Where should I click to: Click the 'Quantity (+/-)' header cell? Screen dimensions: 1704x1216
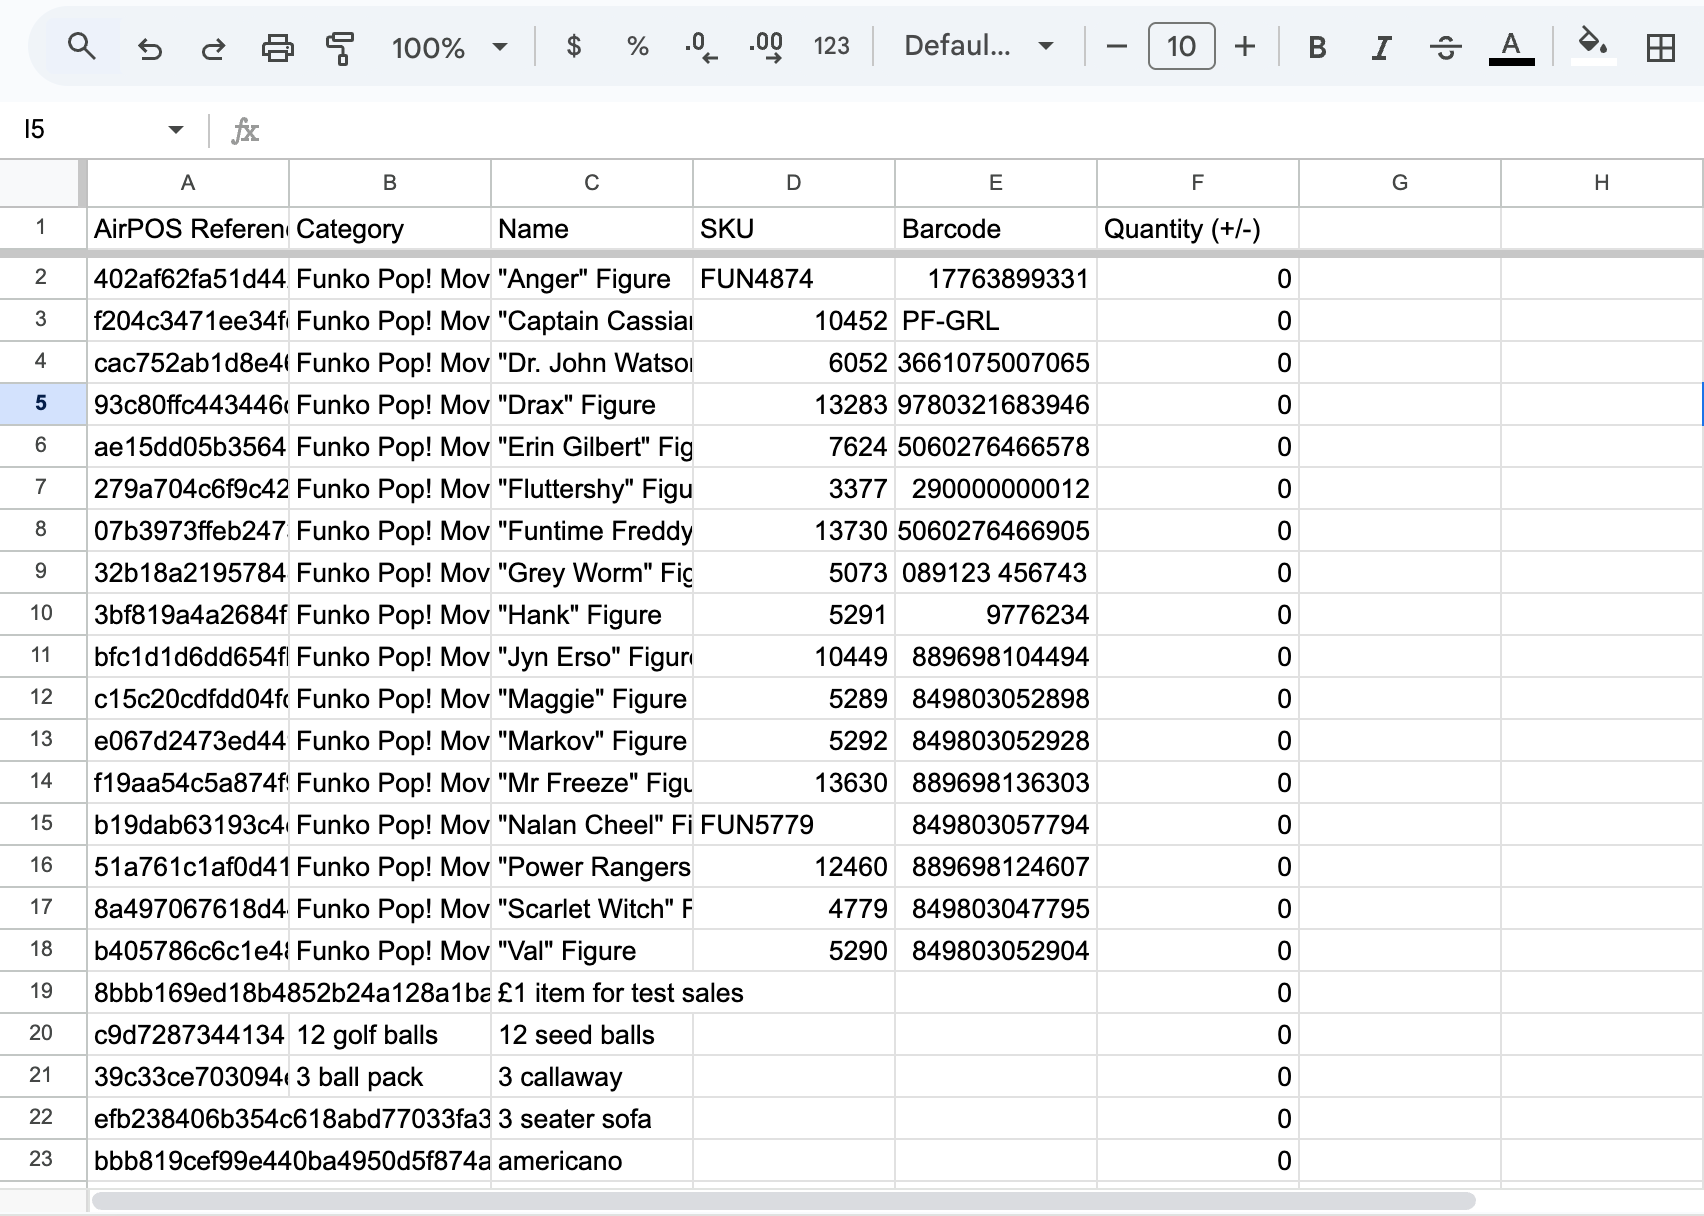click(1198, 229)
